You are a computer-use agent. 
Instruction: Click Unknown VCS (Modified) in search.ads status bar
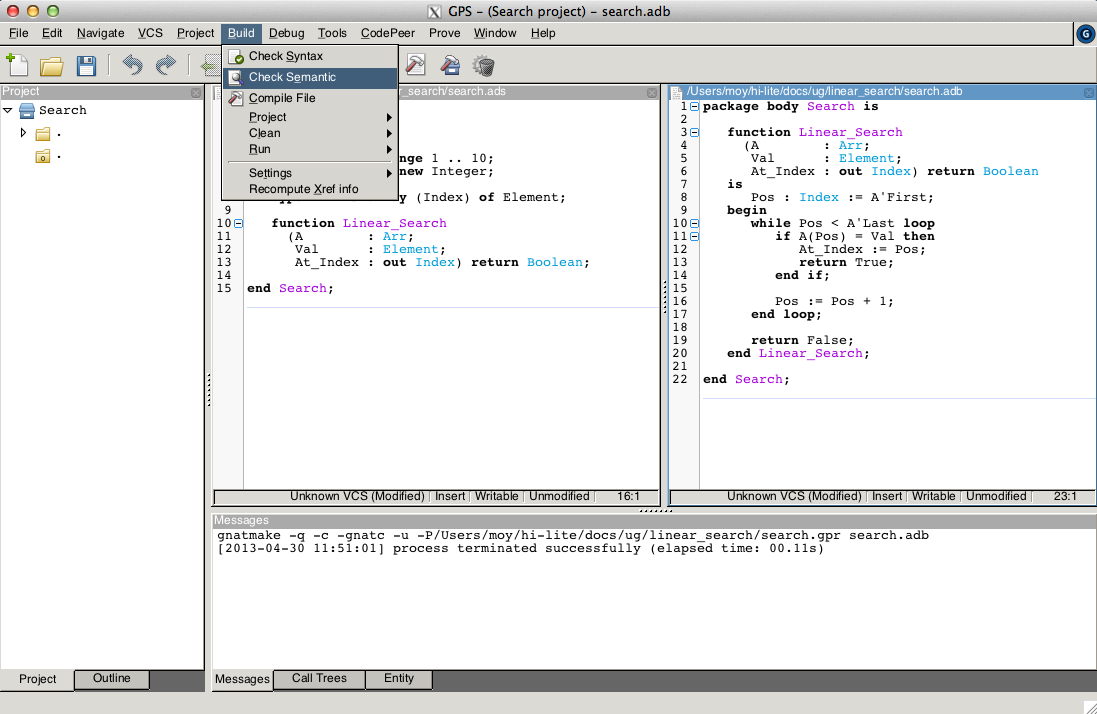pos(358,496)
